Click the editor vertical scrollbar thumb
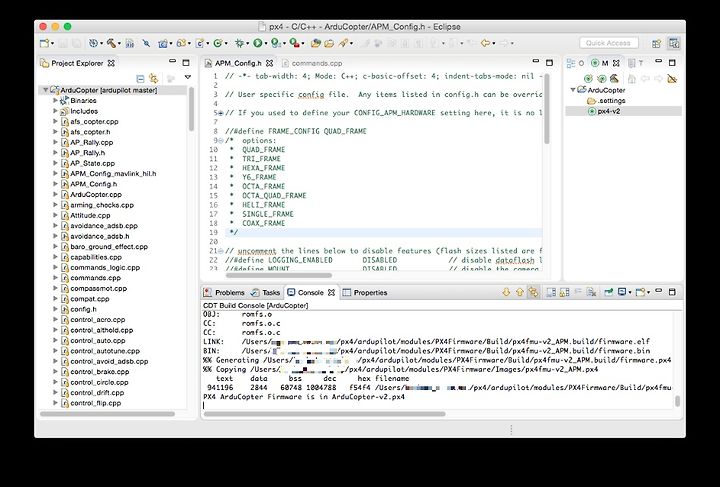This screenshot has width=720, height=487. pos(546,109)
